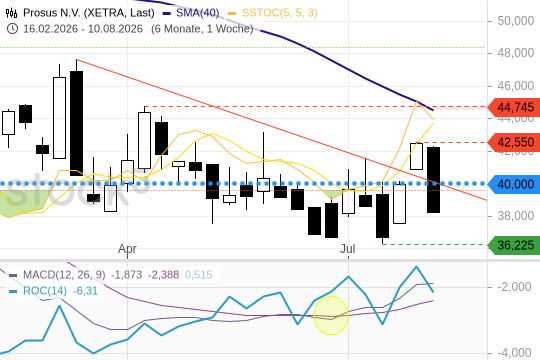The height and width of the screenshot is (360, 540).
Task: Click the orange SSTOC legend marker
Action: coord(232,13)
